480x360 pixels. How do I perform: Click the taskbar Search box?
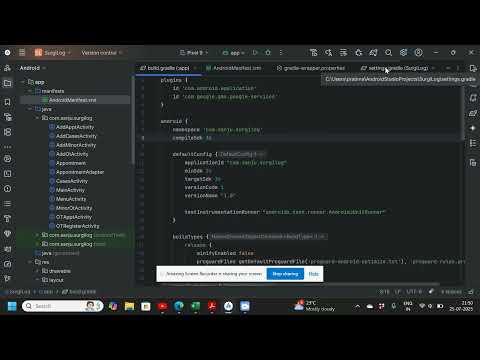coord(63,306)
